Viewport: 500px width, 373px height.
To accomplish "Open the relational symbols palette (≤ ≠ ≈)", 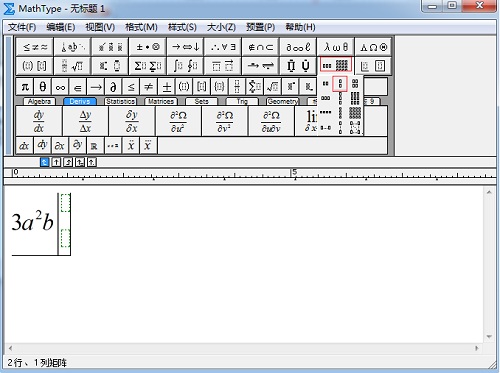I will 35,47.
